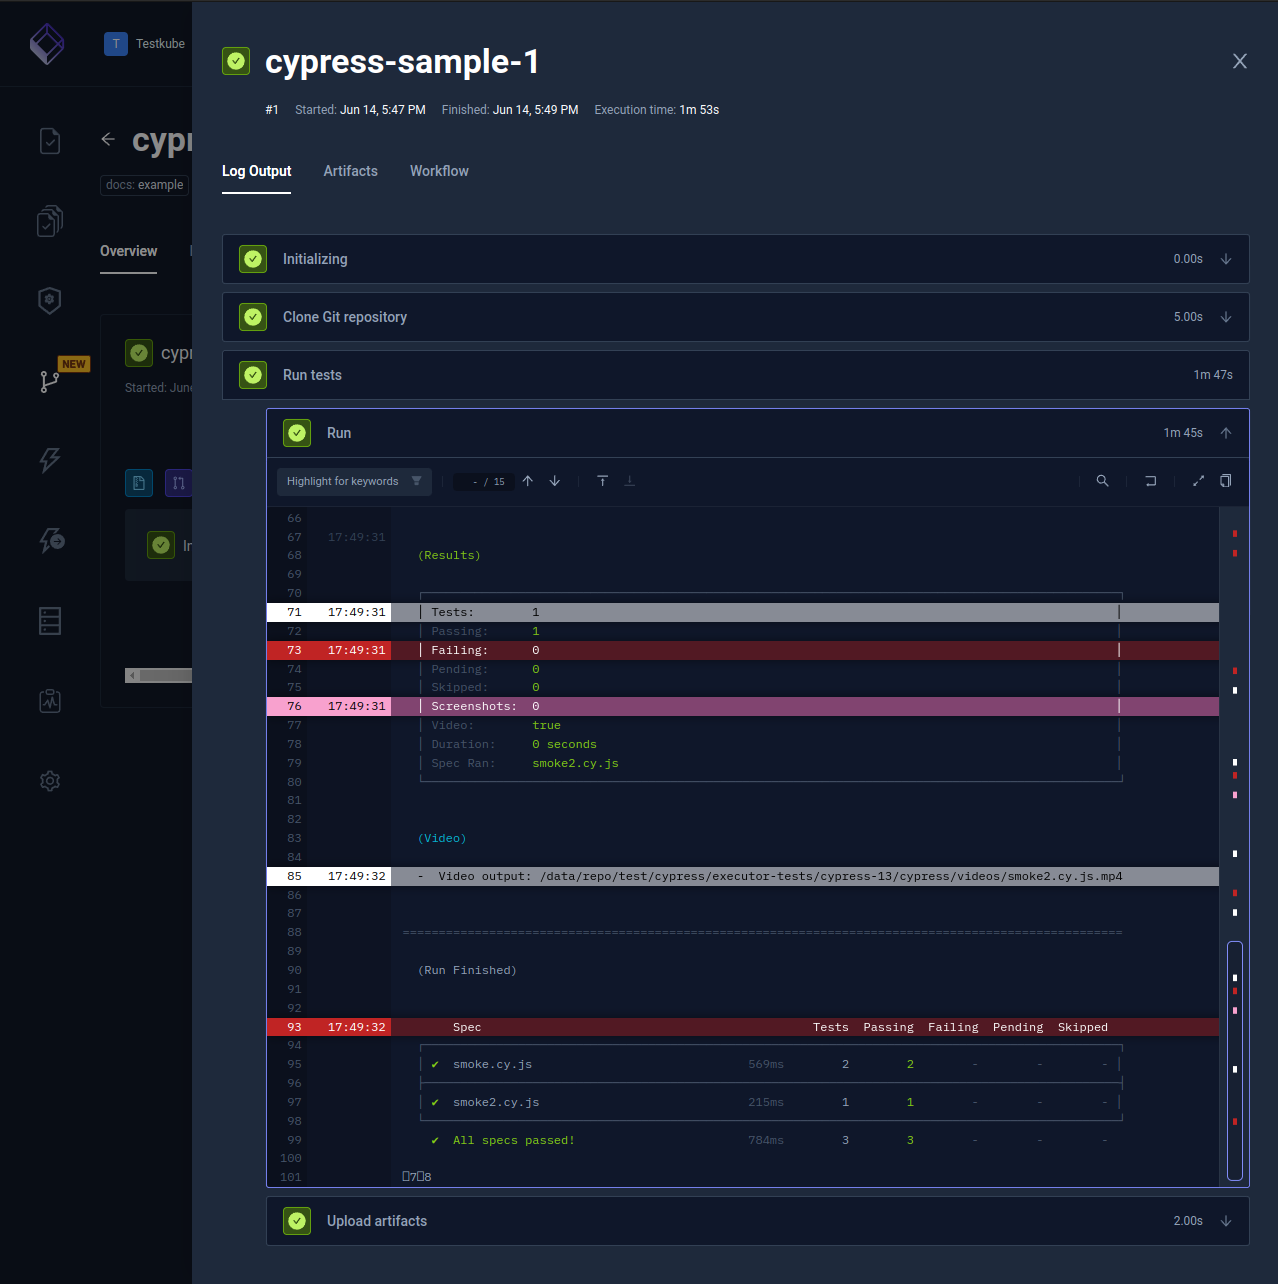Open the Highlight for keywords dropdown
Image resolution: width=1278 pixels, height=1284 pixels.
click(x=353, y=481)
